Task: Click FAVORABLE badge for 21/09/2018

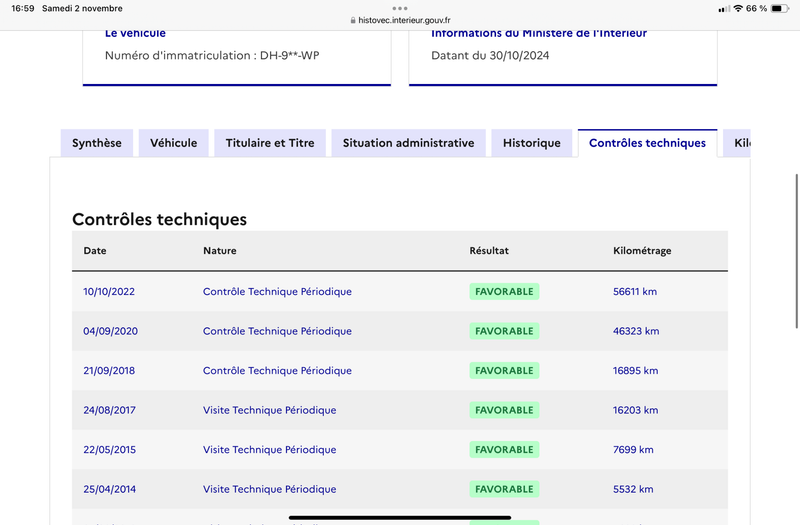Action: (x=504, y=370)
